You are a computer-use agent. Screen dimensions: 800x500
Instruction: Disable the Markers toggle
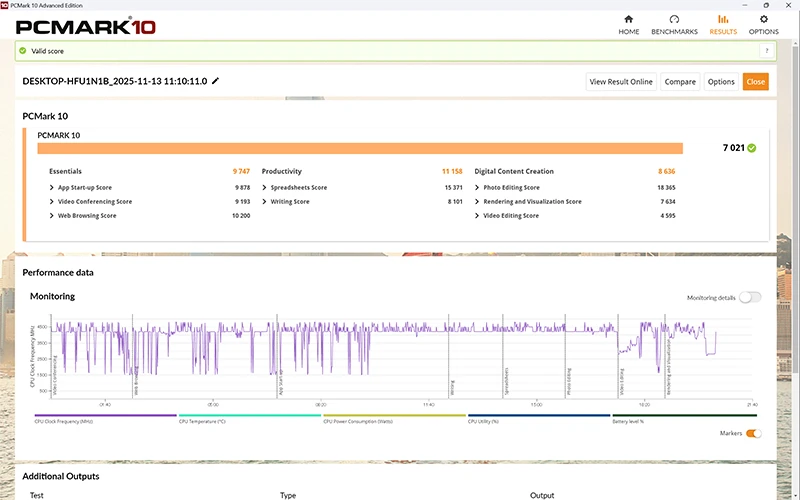754,433
